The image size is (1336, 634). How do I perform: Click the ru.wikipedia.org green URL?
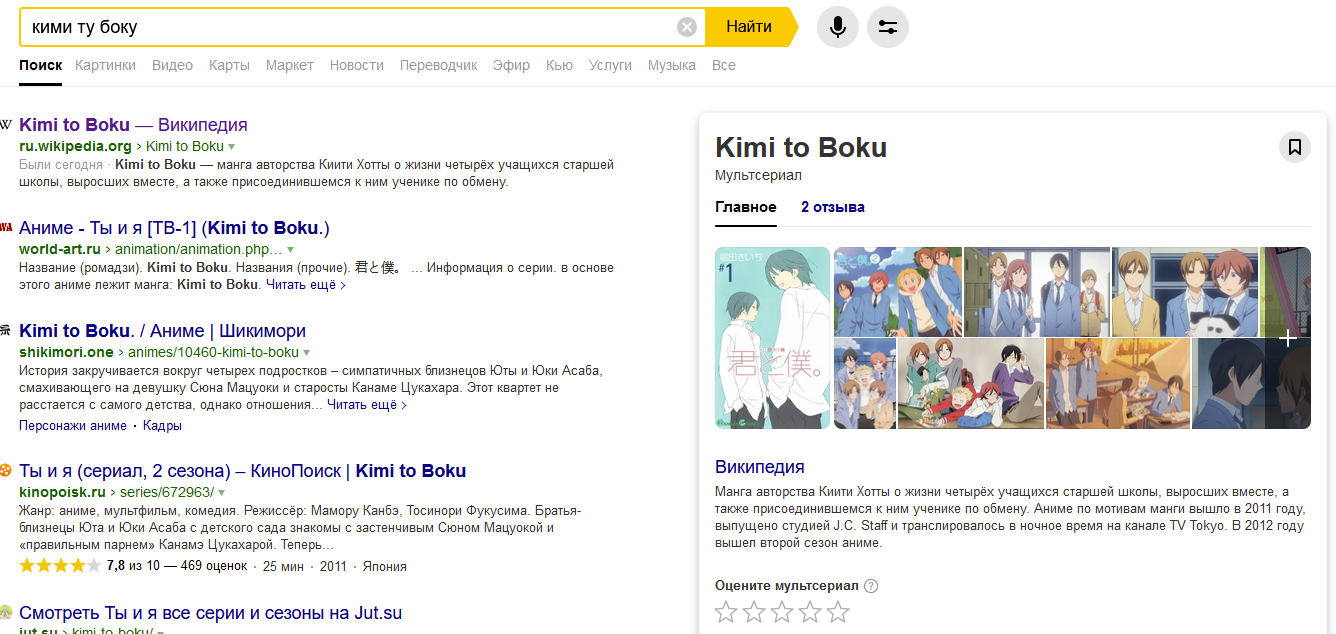point(75,147)
